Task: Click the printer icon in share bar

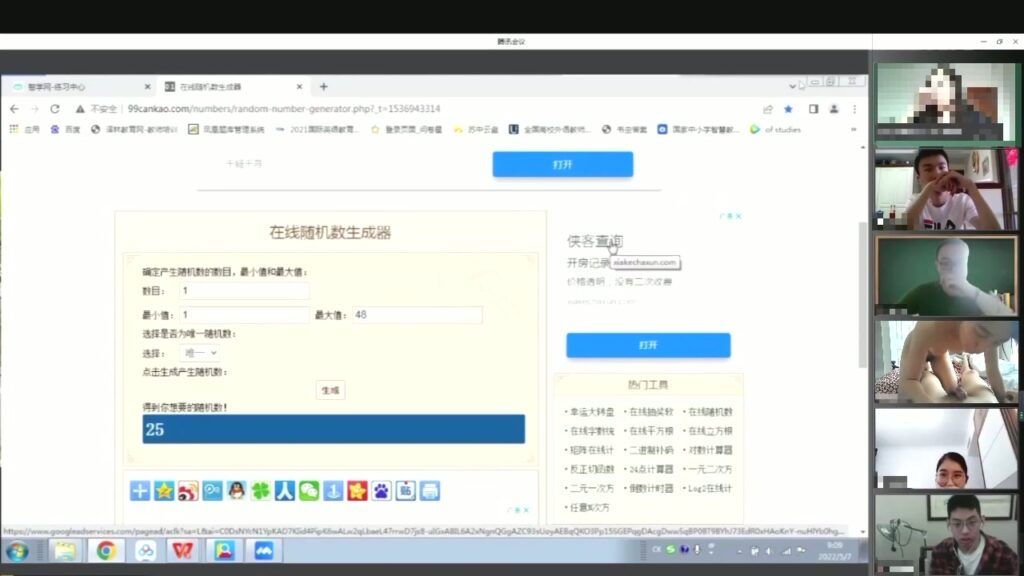Action: point(429,491)
